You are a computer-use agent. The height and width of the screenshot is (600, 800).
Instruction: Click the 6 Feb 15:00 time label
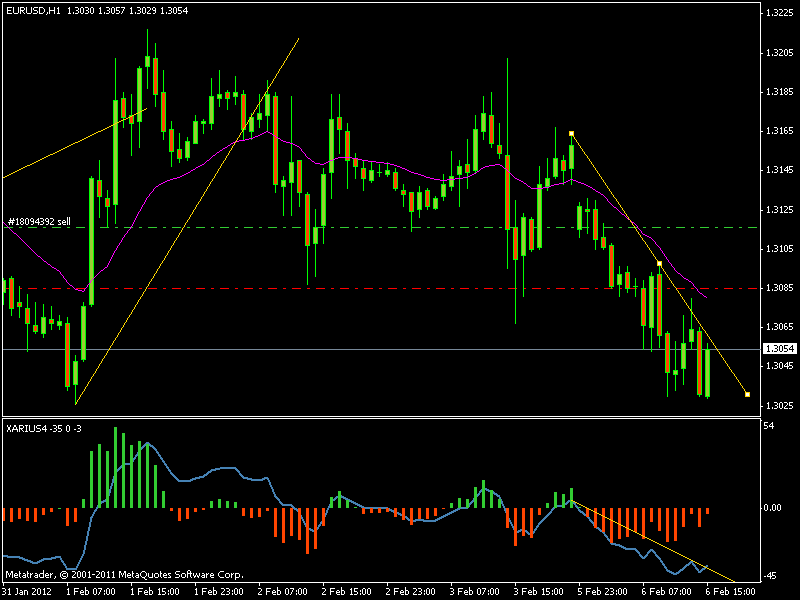point(730,591)
